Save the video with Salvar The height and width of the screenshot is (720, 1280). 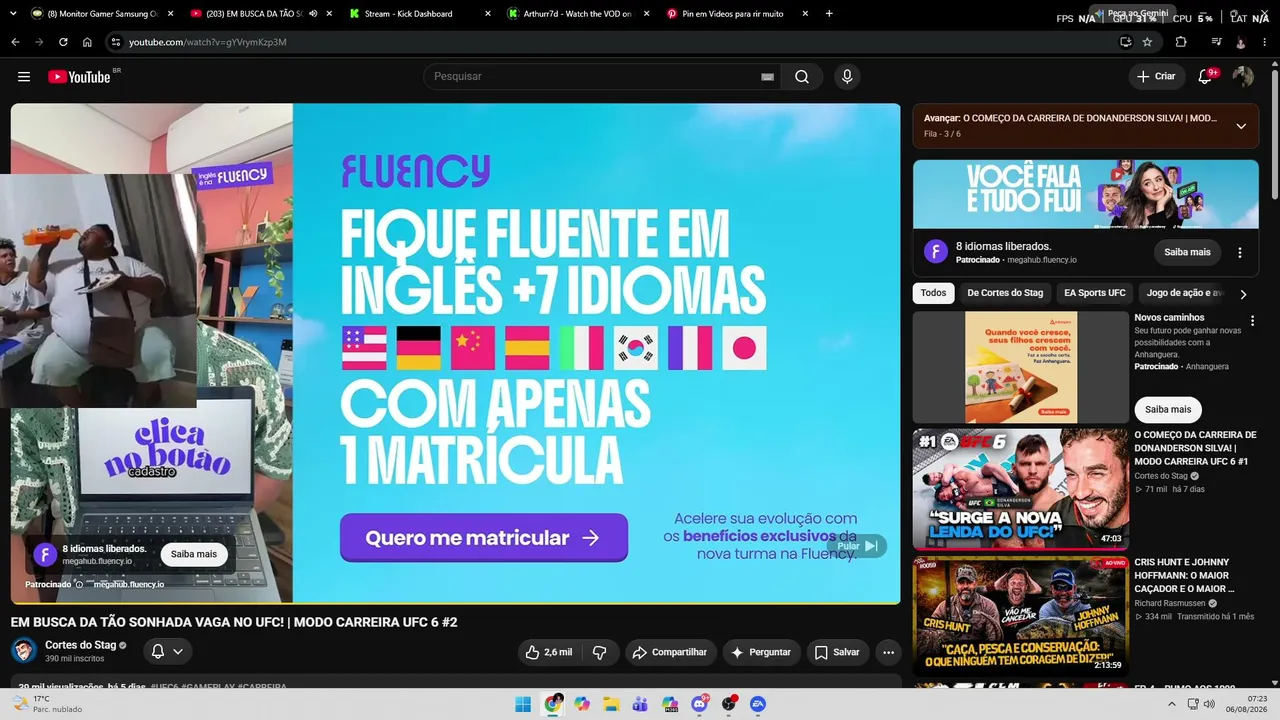coord(837,652)
